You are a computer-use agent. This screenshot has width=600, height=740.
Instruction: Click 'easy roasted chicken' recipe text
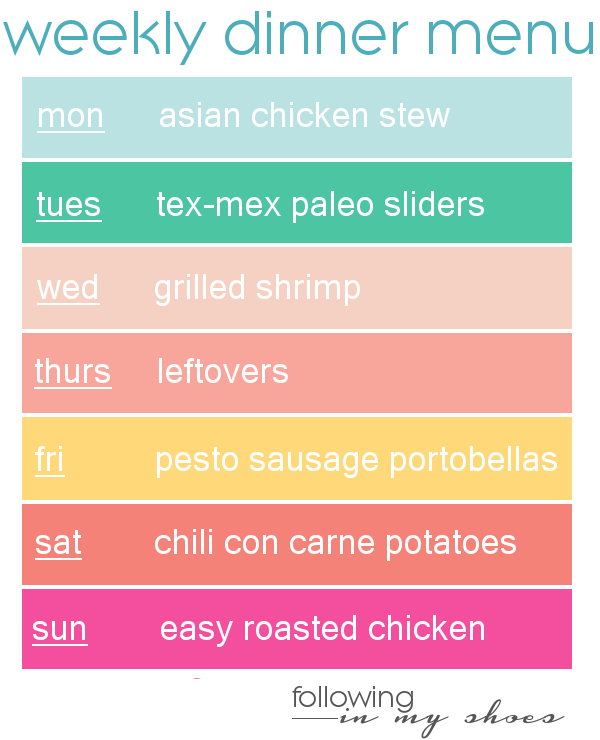pos(322,630)
